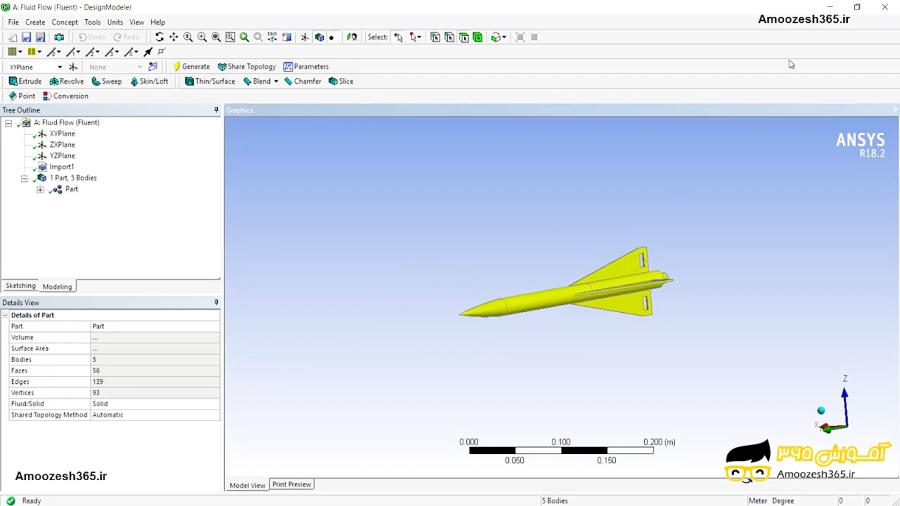Select the Chamfer tool
900x506 pixels.
[x=302, y=81]
